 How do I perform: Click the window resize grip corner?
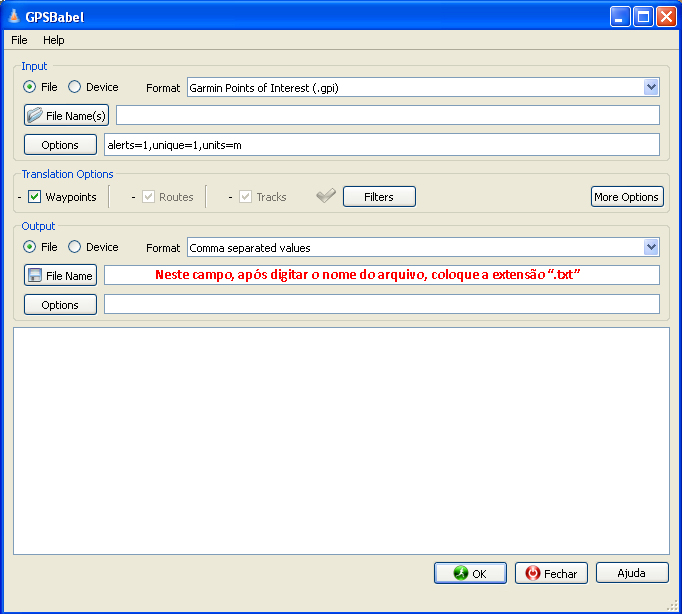click(672, 605)
